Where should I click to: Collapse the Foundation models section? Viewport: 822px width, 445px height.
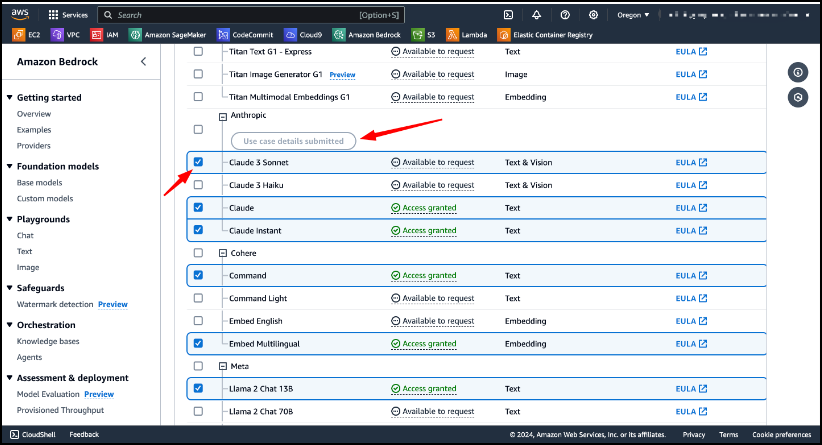coord(9,166)
